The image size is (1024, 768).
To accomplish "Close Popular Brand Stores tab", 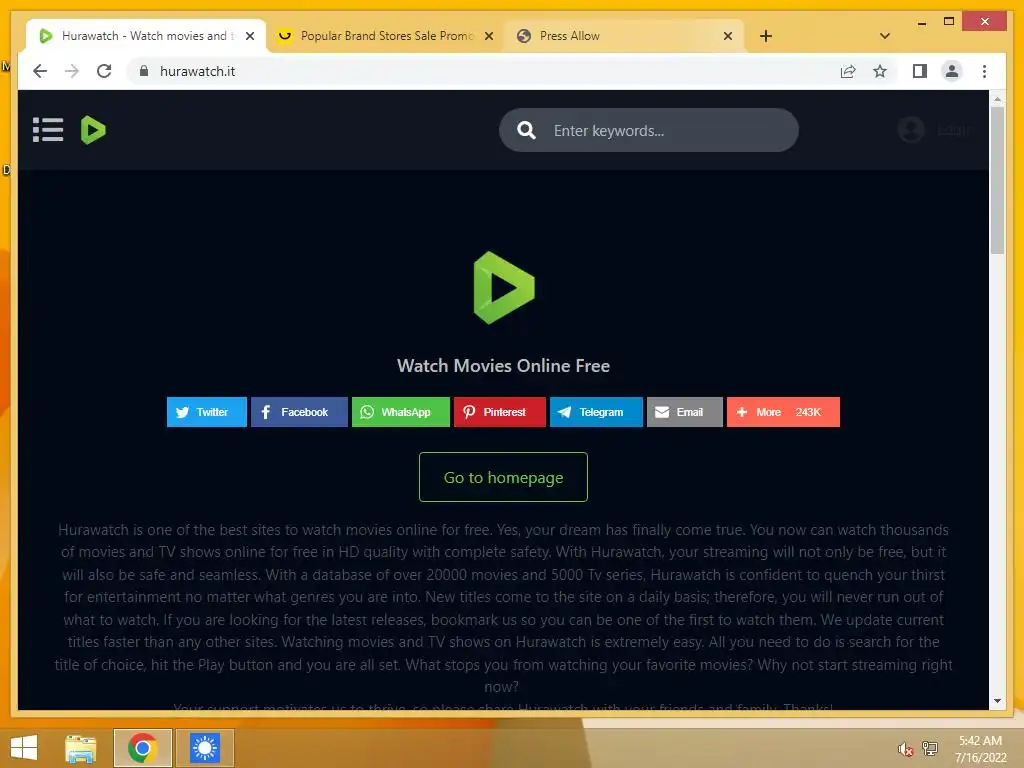I will point(488,36).
